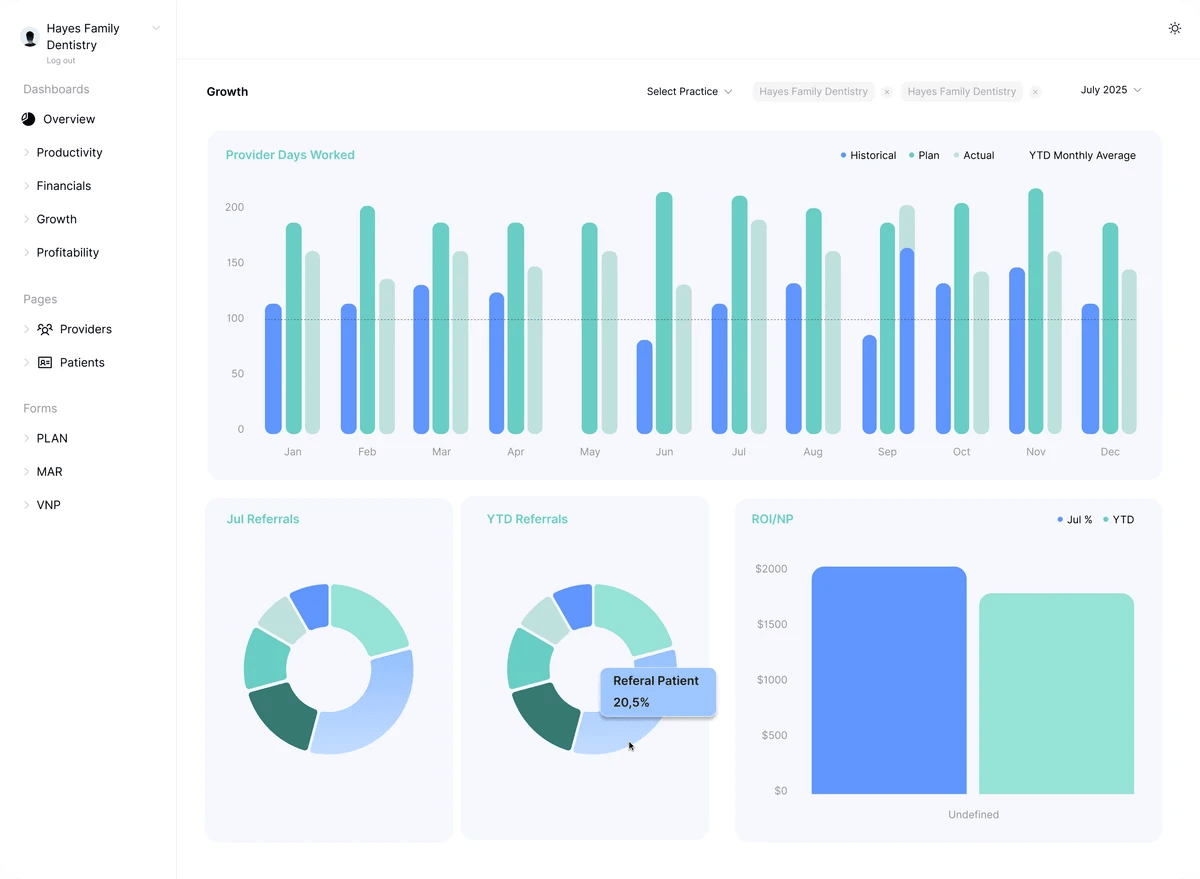Click the Dashboards section label
Viewport: 1200px width, 879px height.
click(x=56, y=89)
